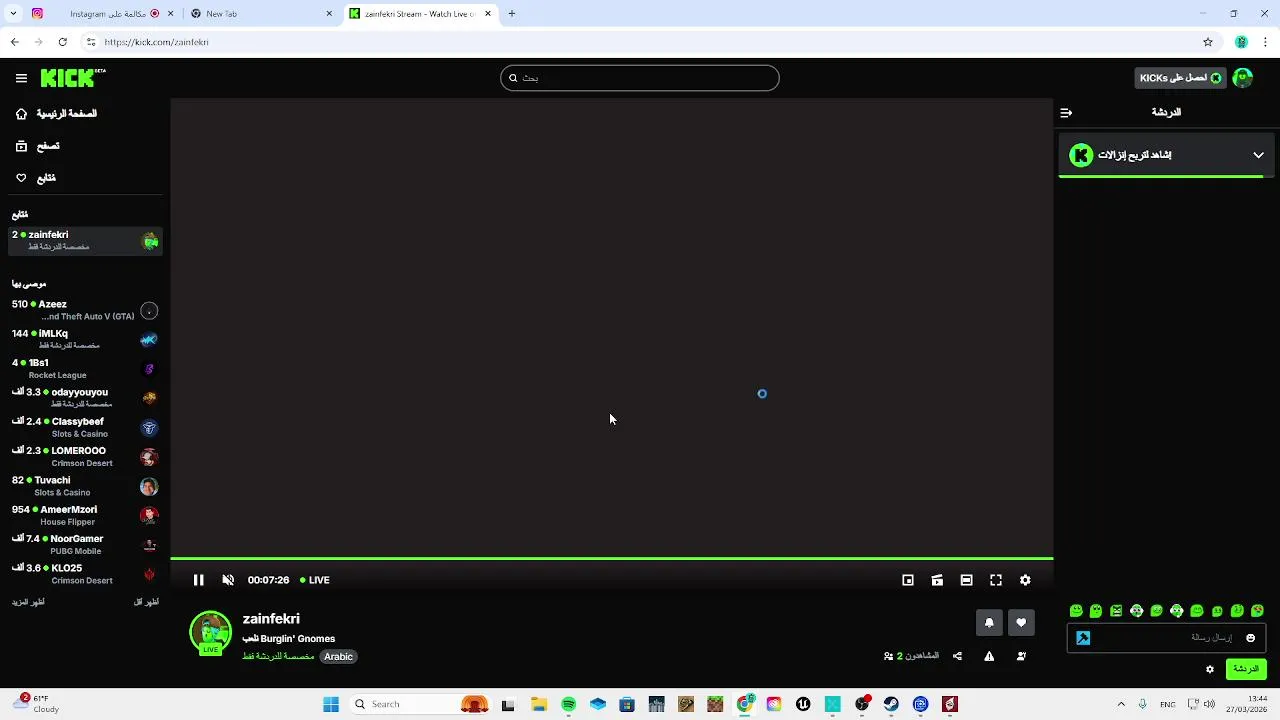Close the zainfekri Stream tab
1280x720 pixels.
[x=488, y=14]
